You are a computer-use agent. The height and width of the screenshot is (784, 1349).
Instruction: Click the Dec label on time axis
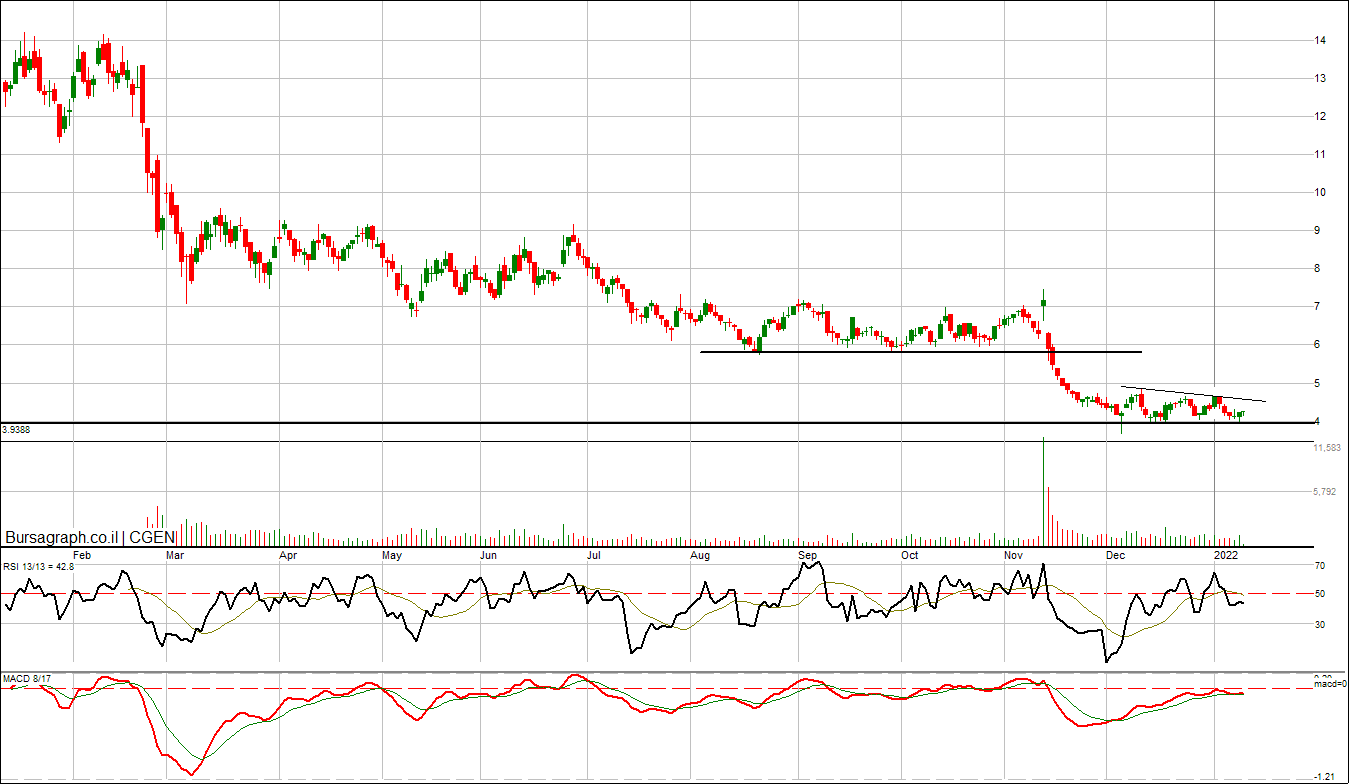(x=1115, y=554)
